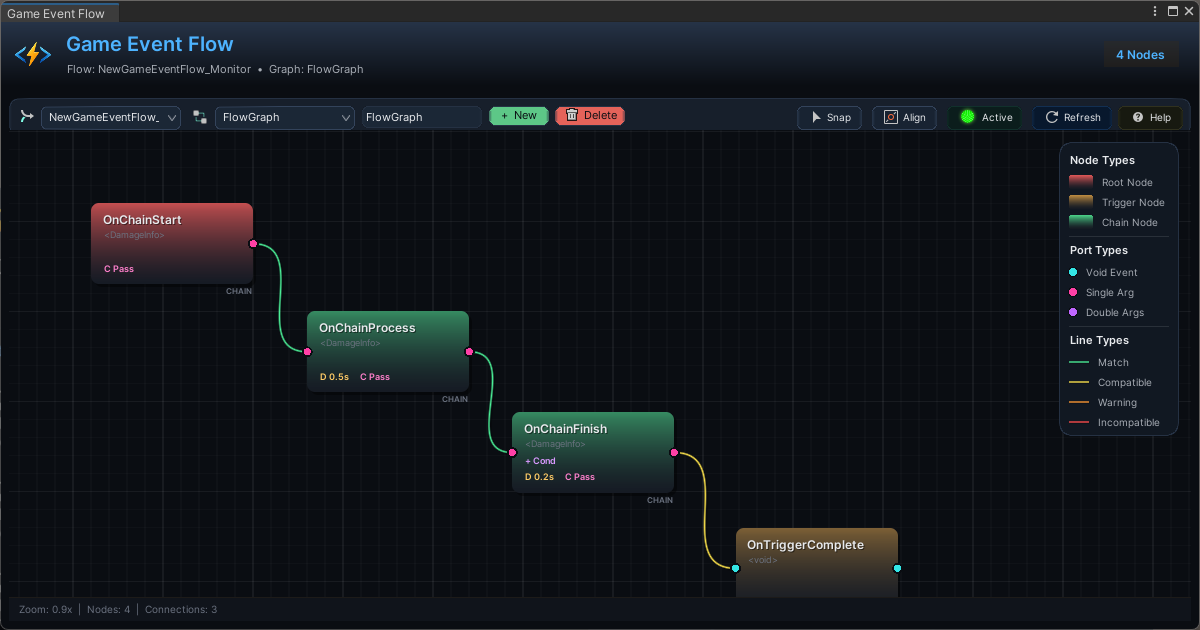Click the Node Types legend heading

1102,160
